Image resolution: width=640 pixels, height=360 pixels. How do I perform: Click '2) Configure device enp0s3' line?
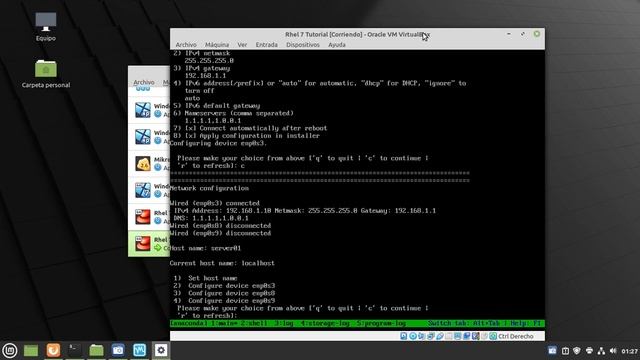point(224,286)
